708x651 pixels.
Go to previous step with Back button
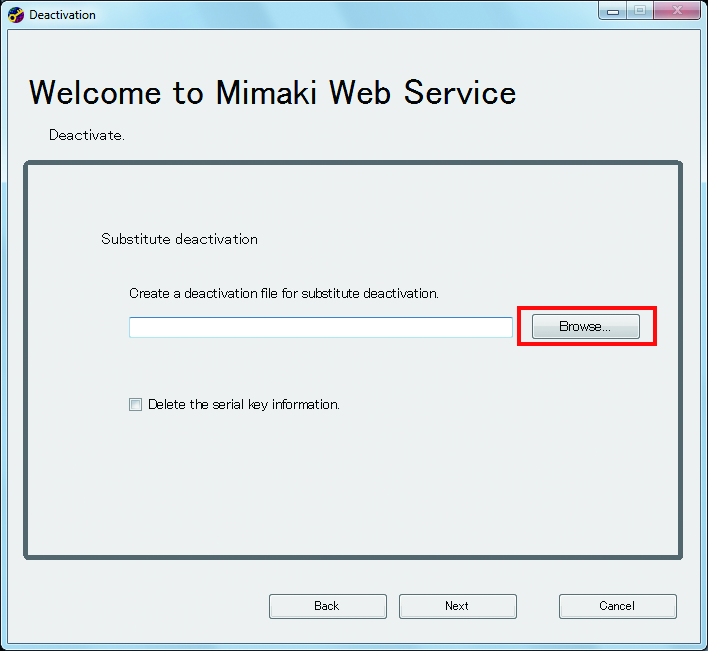pos(327,606)
